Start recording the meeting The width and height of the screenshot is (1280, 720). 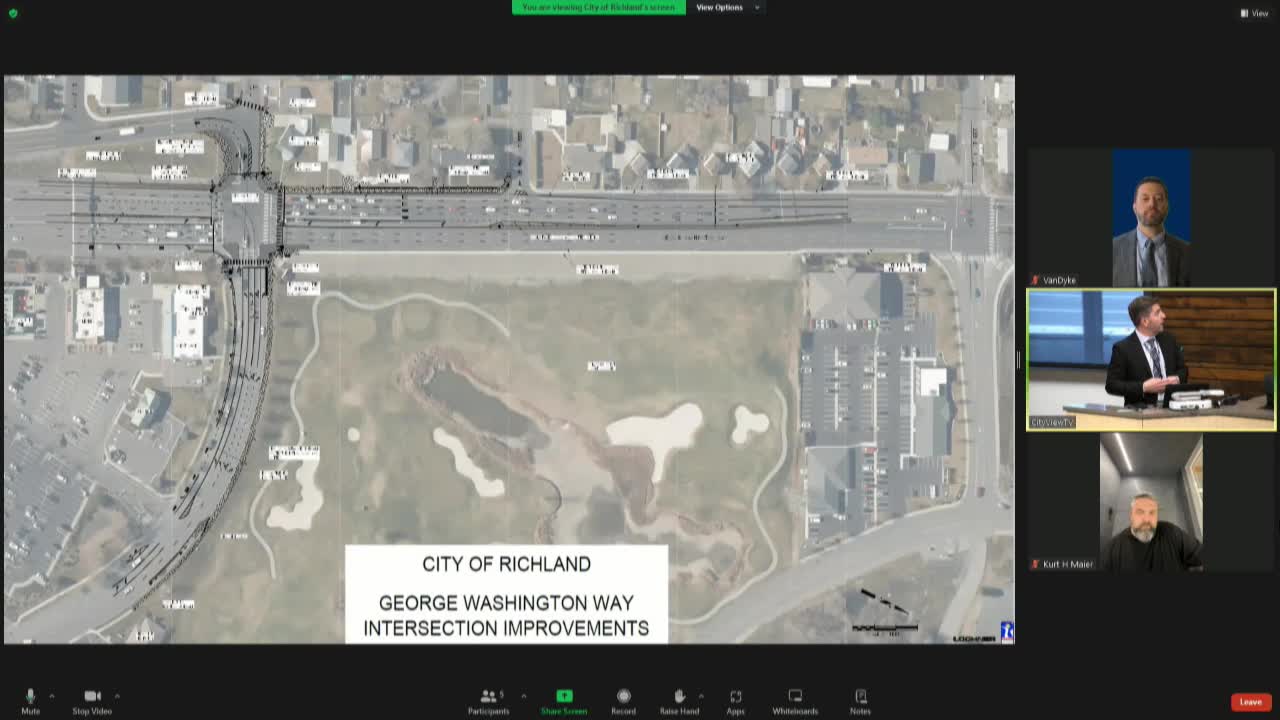[623, 697]
